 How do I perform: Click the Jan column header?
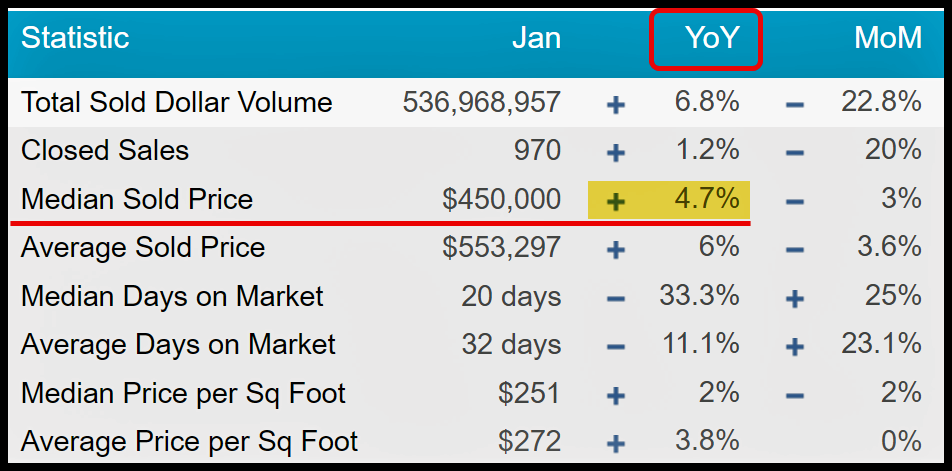tap(536, 39)
